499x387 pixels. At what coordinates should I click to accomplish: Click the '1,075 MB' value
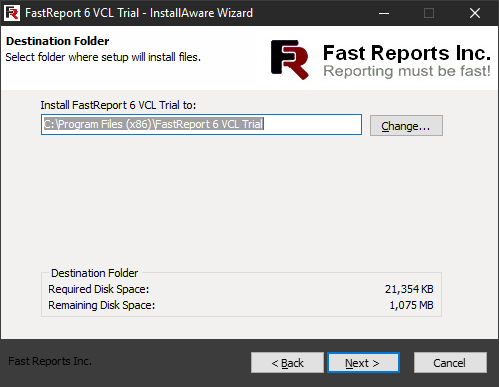tap(411, 305)
